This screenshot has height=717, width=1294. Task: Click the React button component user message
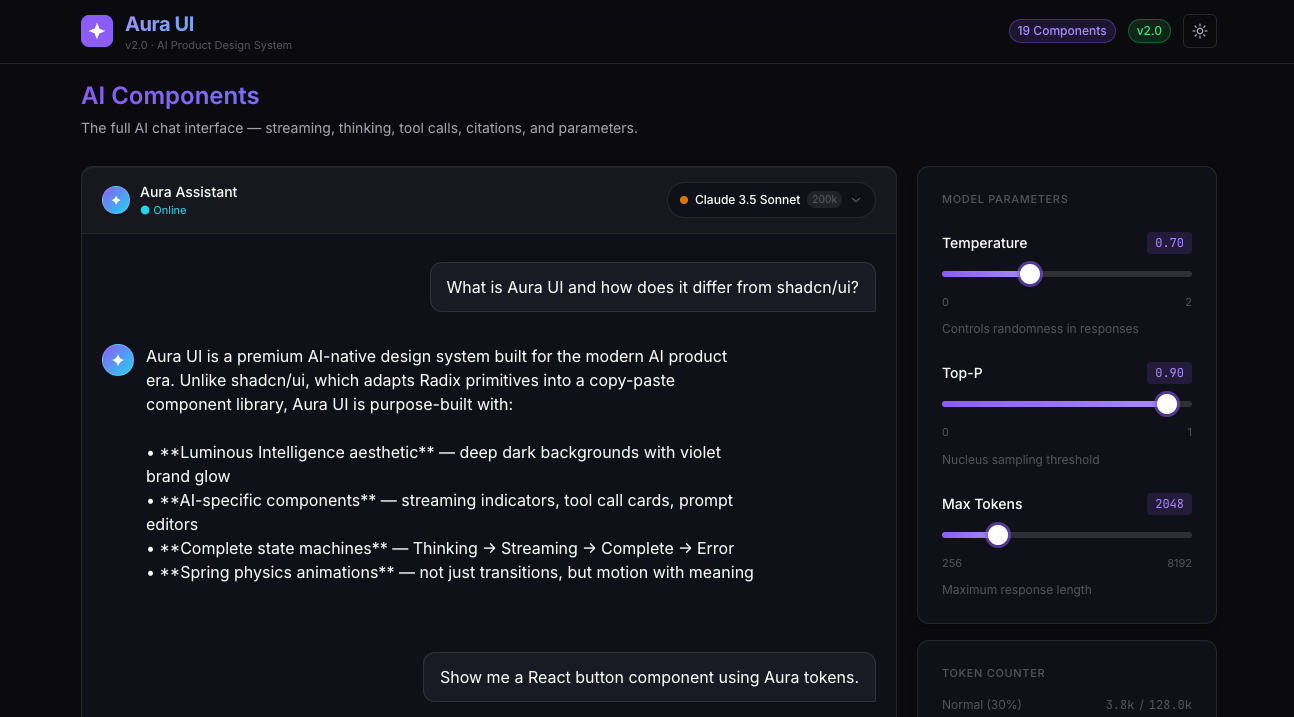point(649,677)
